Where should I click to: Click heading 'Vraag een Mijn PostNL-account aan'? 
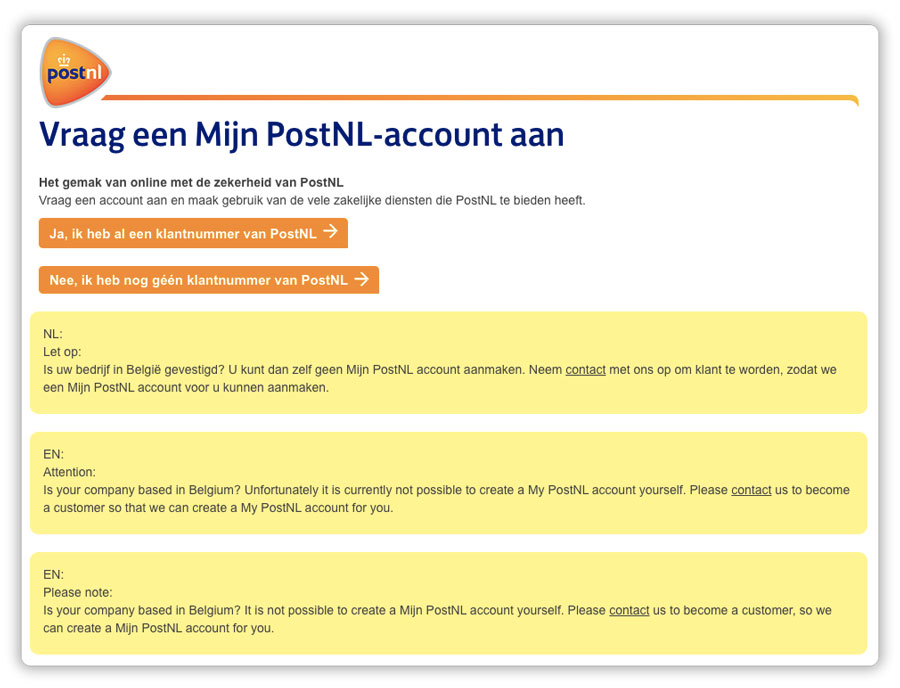[x=301, y=135]
